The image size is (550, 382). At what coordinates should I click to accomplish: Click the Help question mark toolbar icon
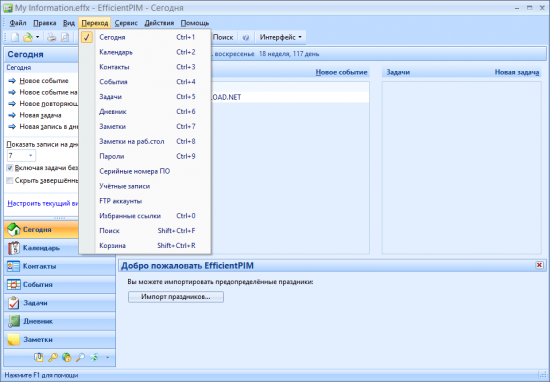point(246,37)
